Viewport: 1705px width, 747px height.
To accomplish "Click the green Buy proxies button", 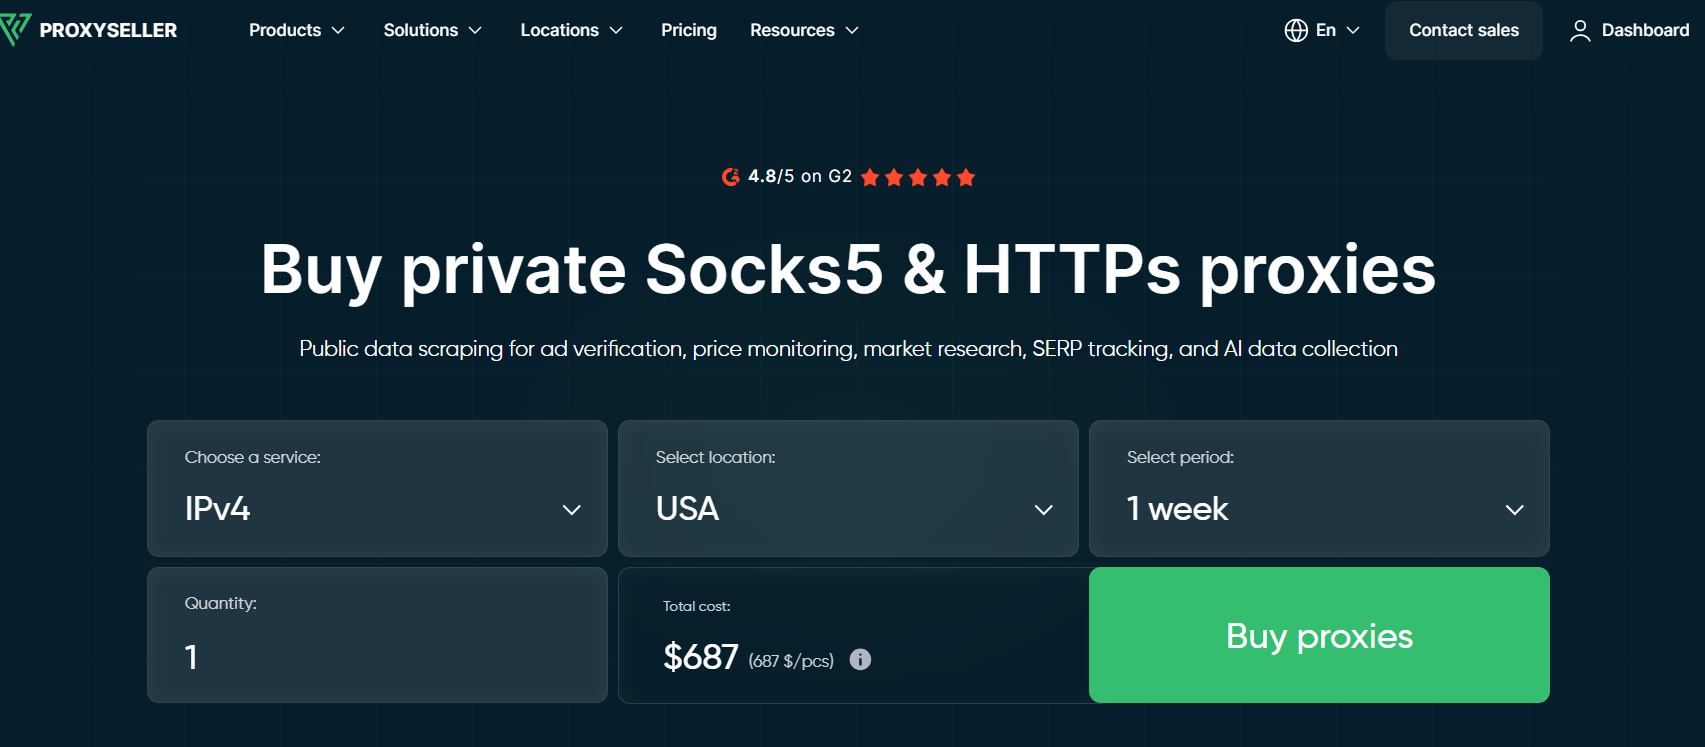I will pos(1319,635).
